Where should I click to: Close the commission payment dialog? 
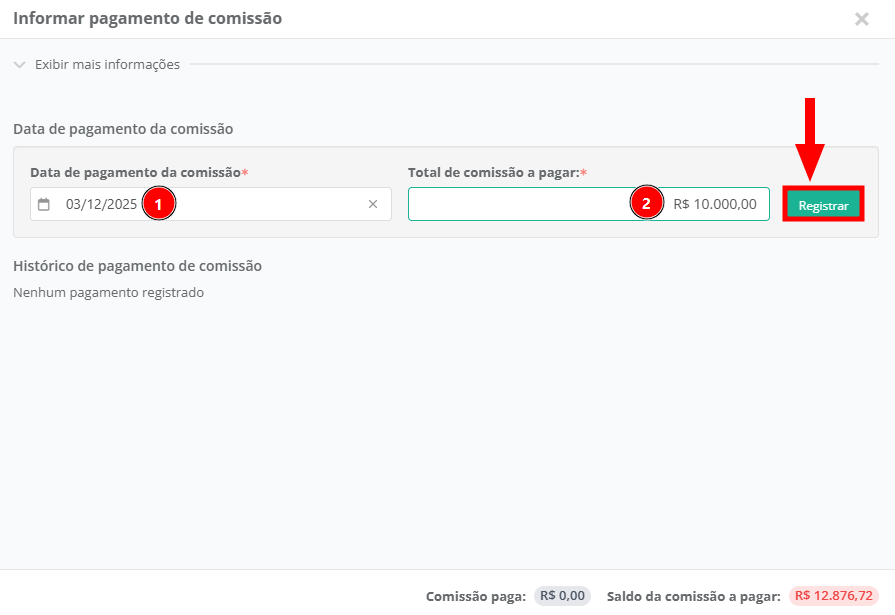[x=861, y=18]
